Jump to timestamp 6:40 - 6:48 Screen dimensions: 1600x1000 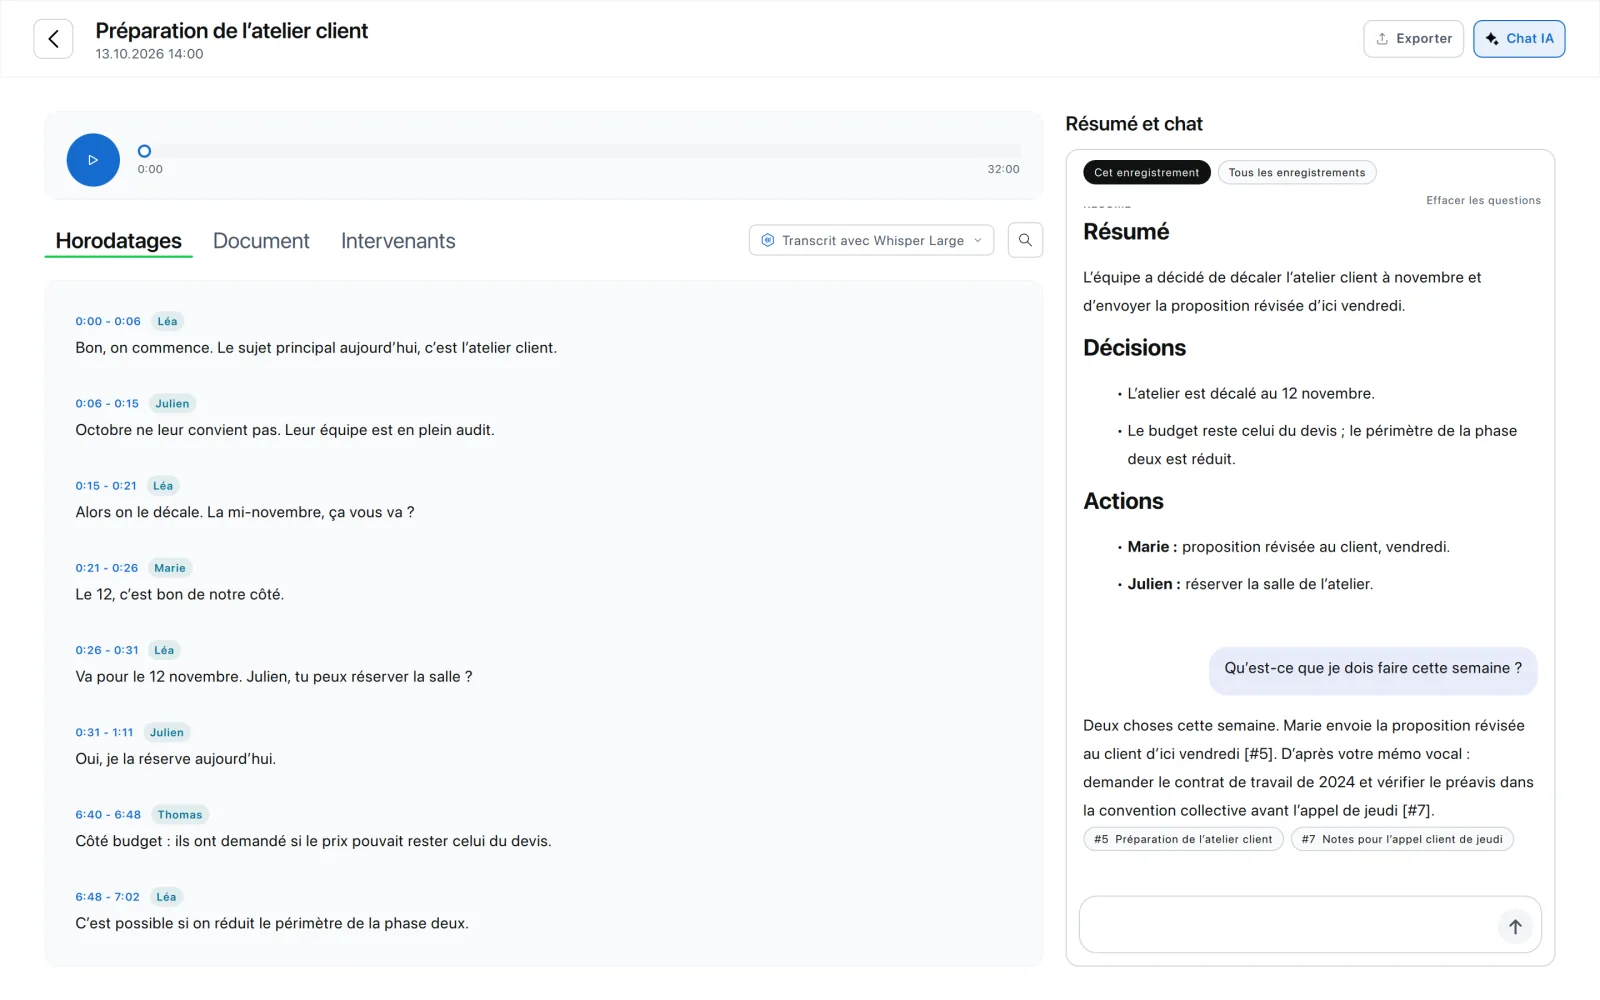click(x=108, y=814)
